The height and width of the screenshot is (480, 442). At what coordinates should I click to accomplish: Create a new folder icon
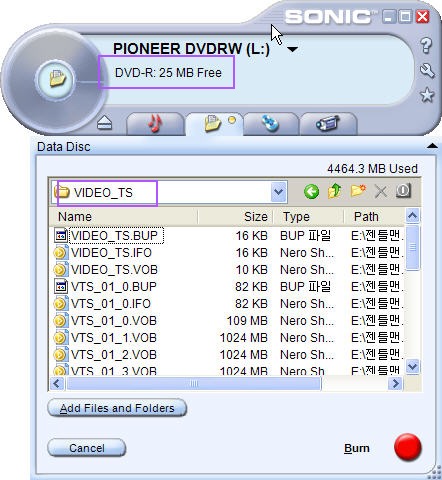click(x=358, y=191)
